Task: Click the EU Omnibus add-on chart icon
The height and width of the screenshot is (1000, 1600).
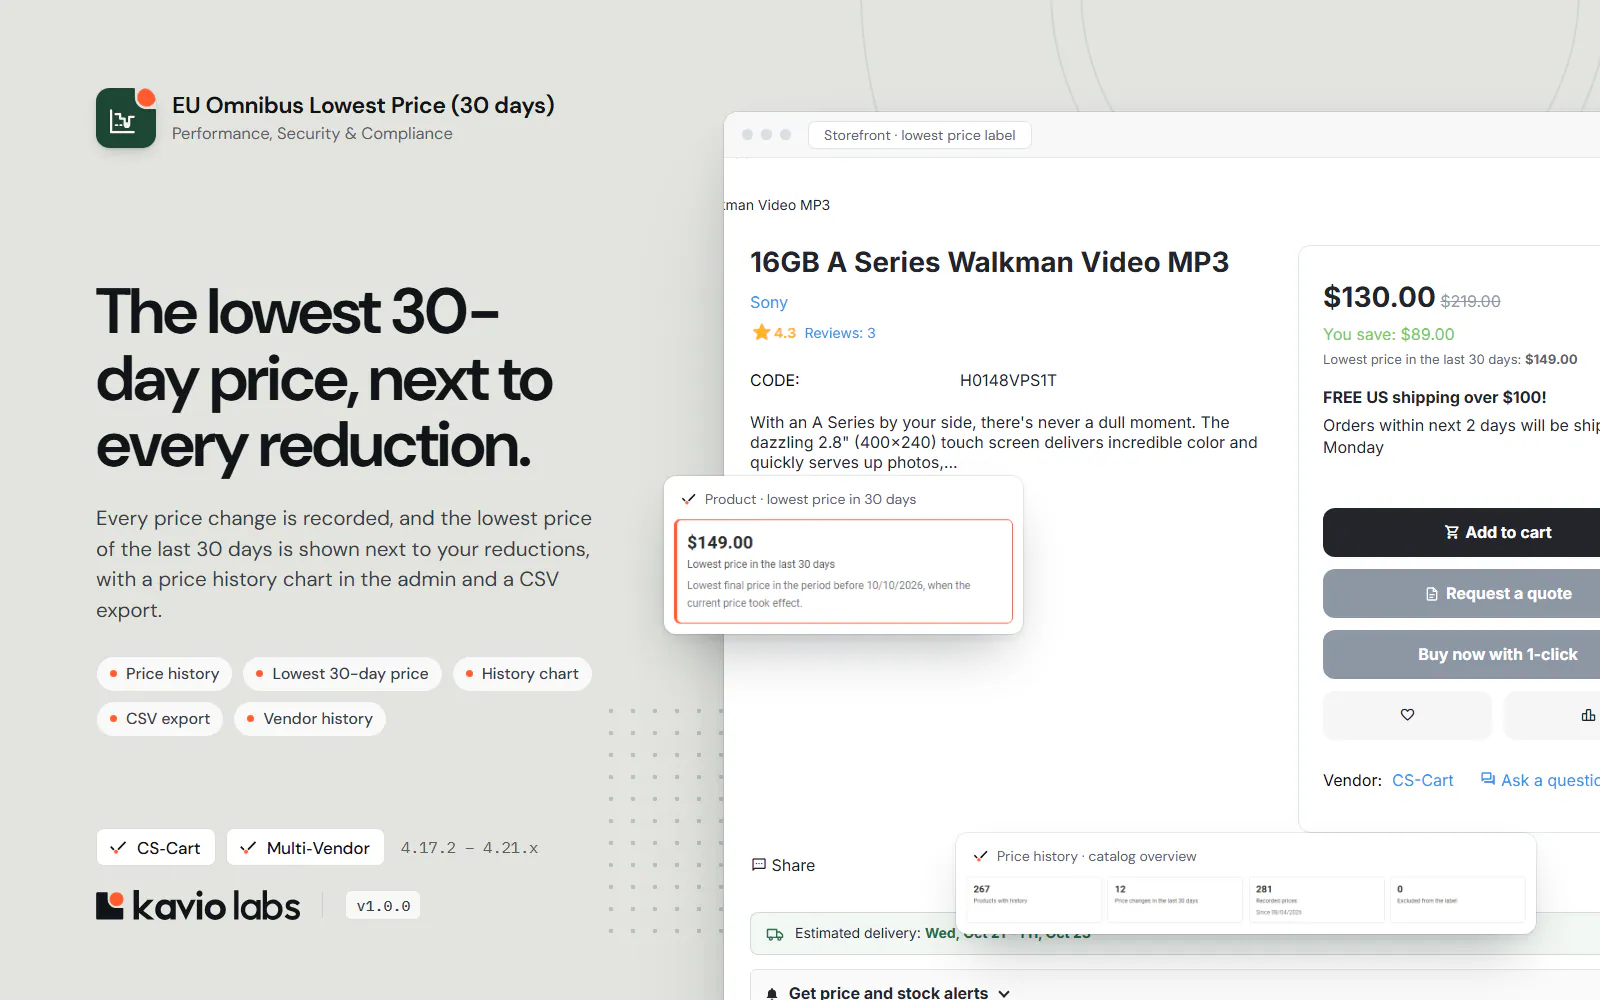Action: [126, 118]
